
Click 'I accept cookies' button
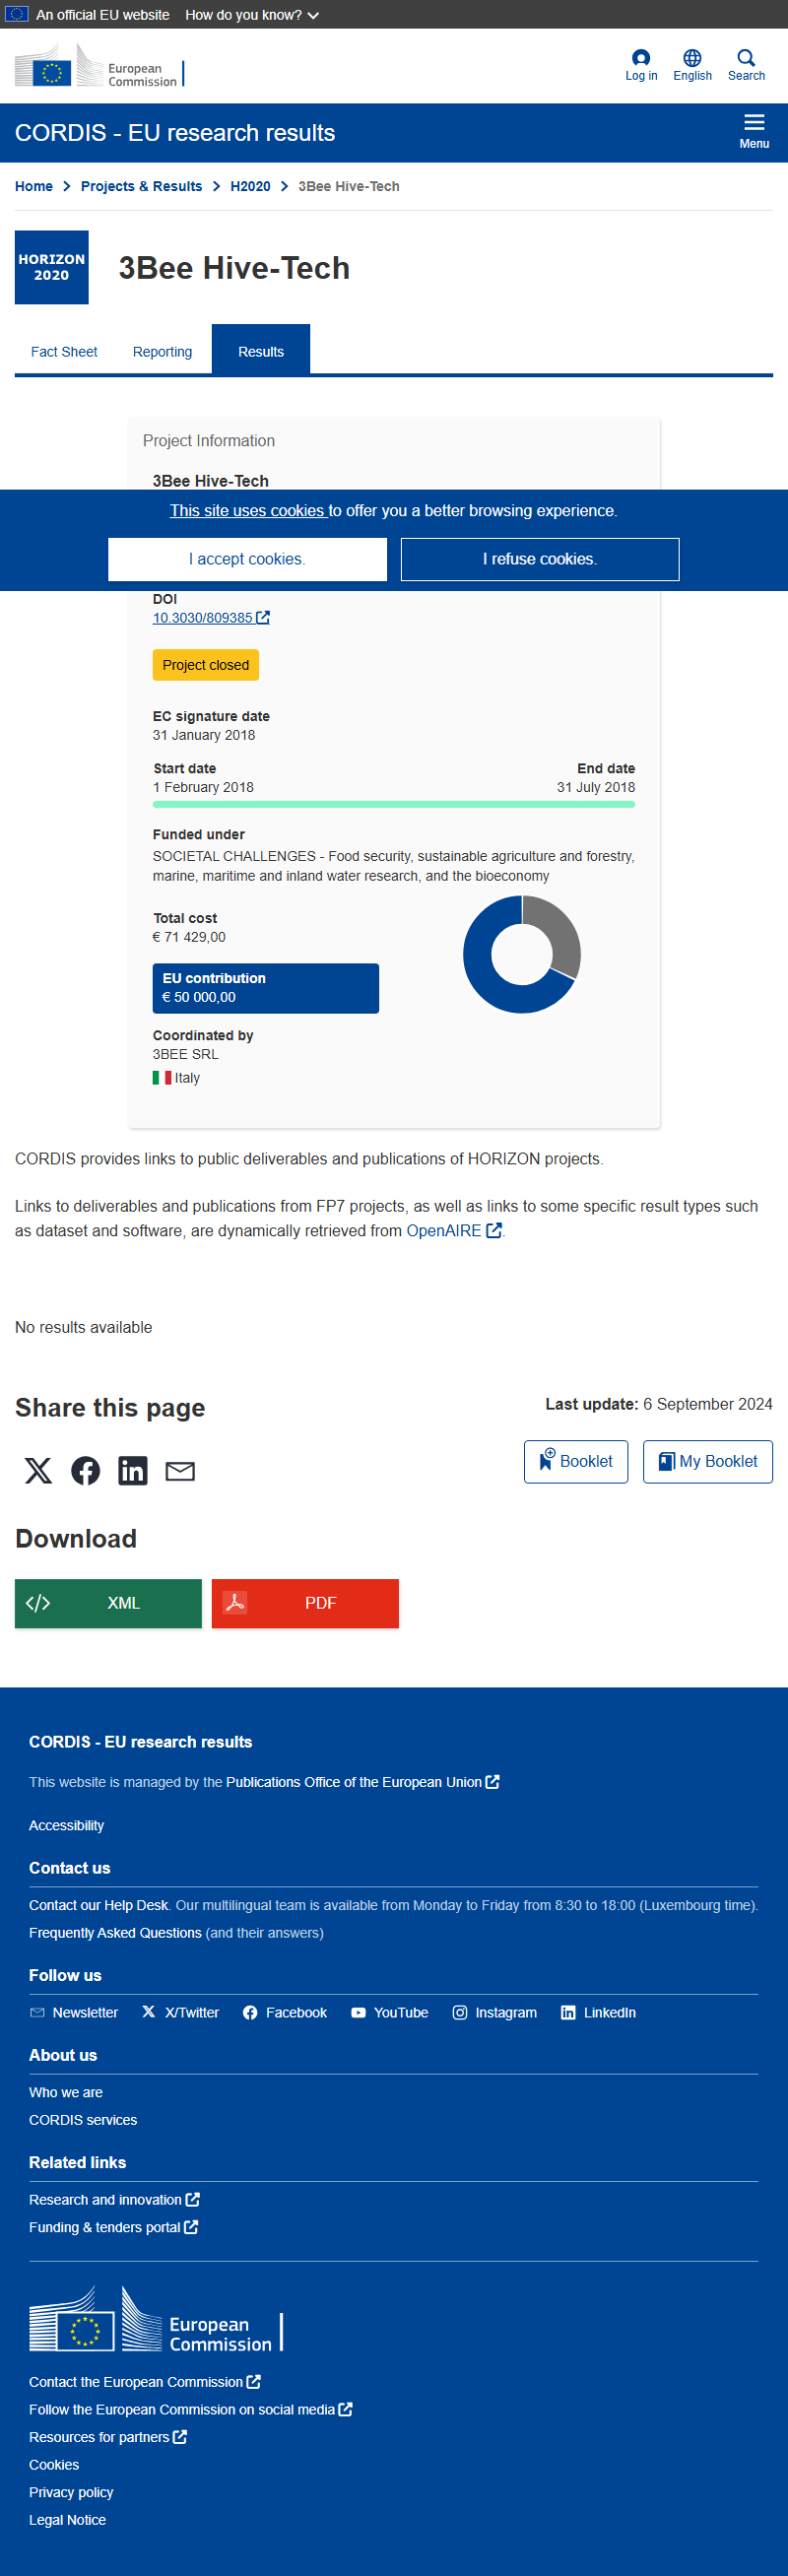(247, 559)
